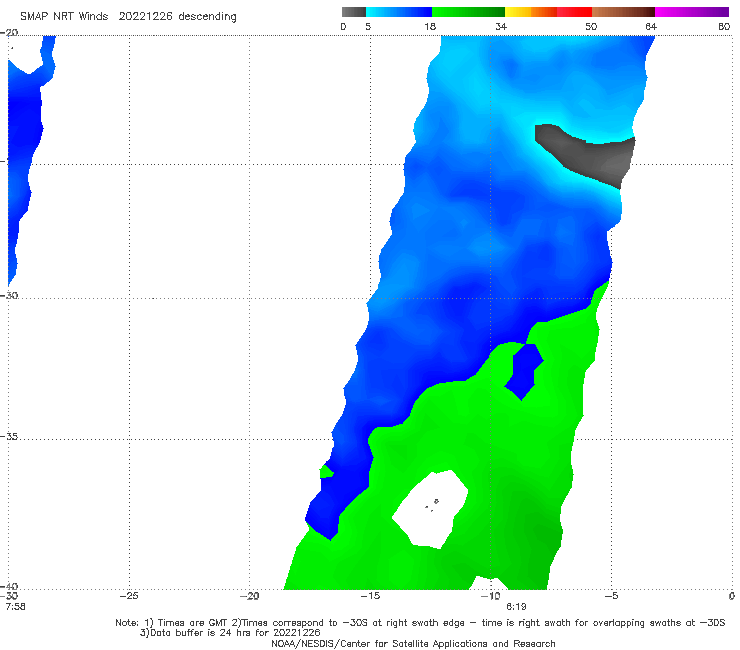Viewport: 740px width, 650px height.
Task: Click the '-10' longitude axis label
Action: (490, 596)
